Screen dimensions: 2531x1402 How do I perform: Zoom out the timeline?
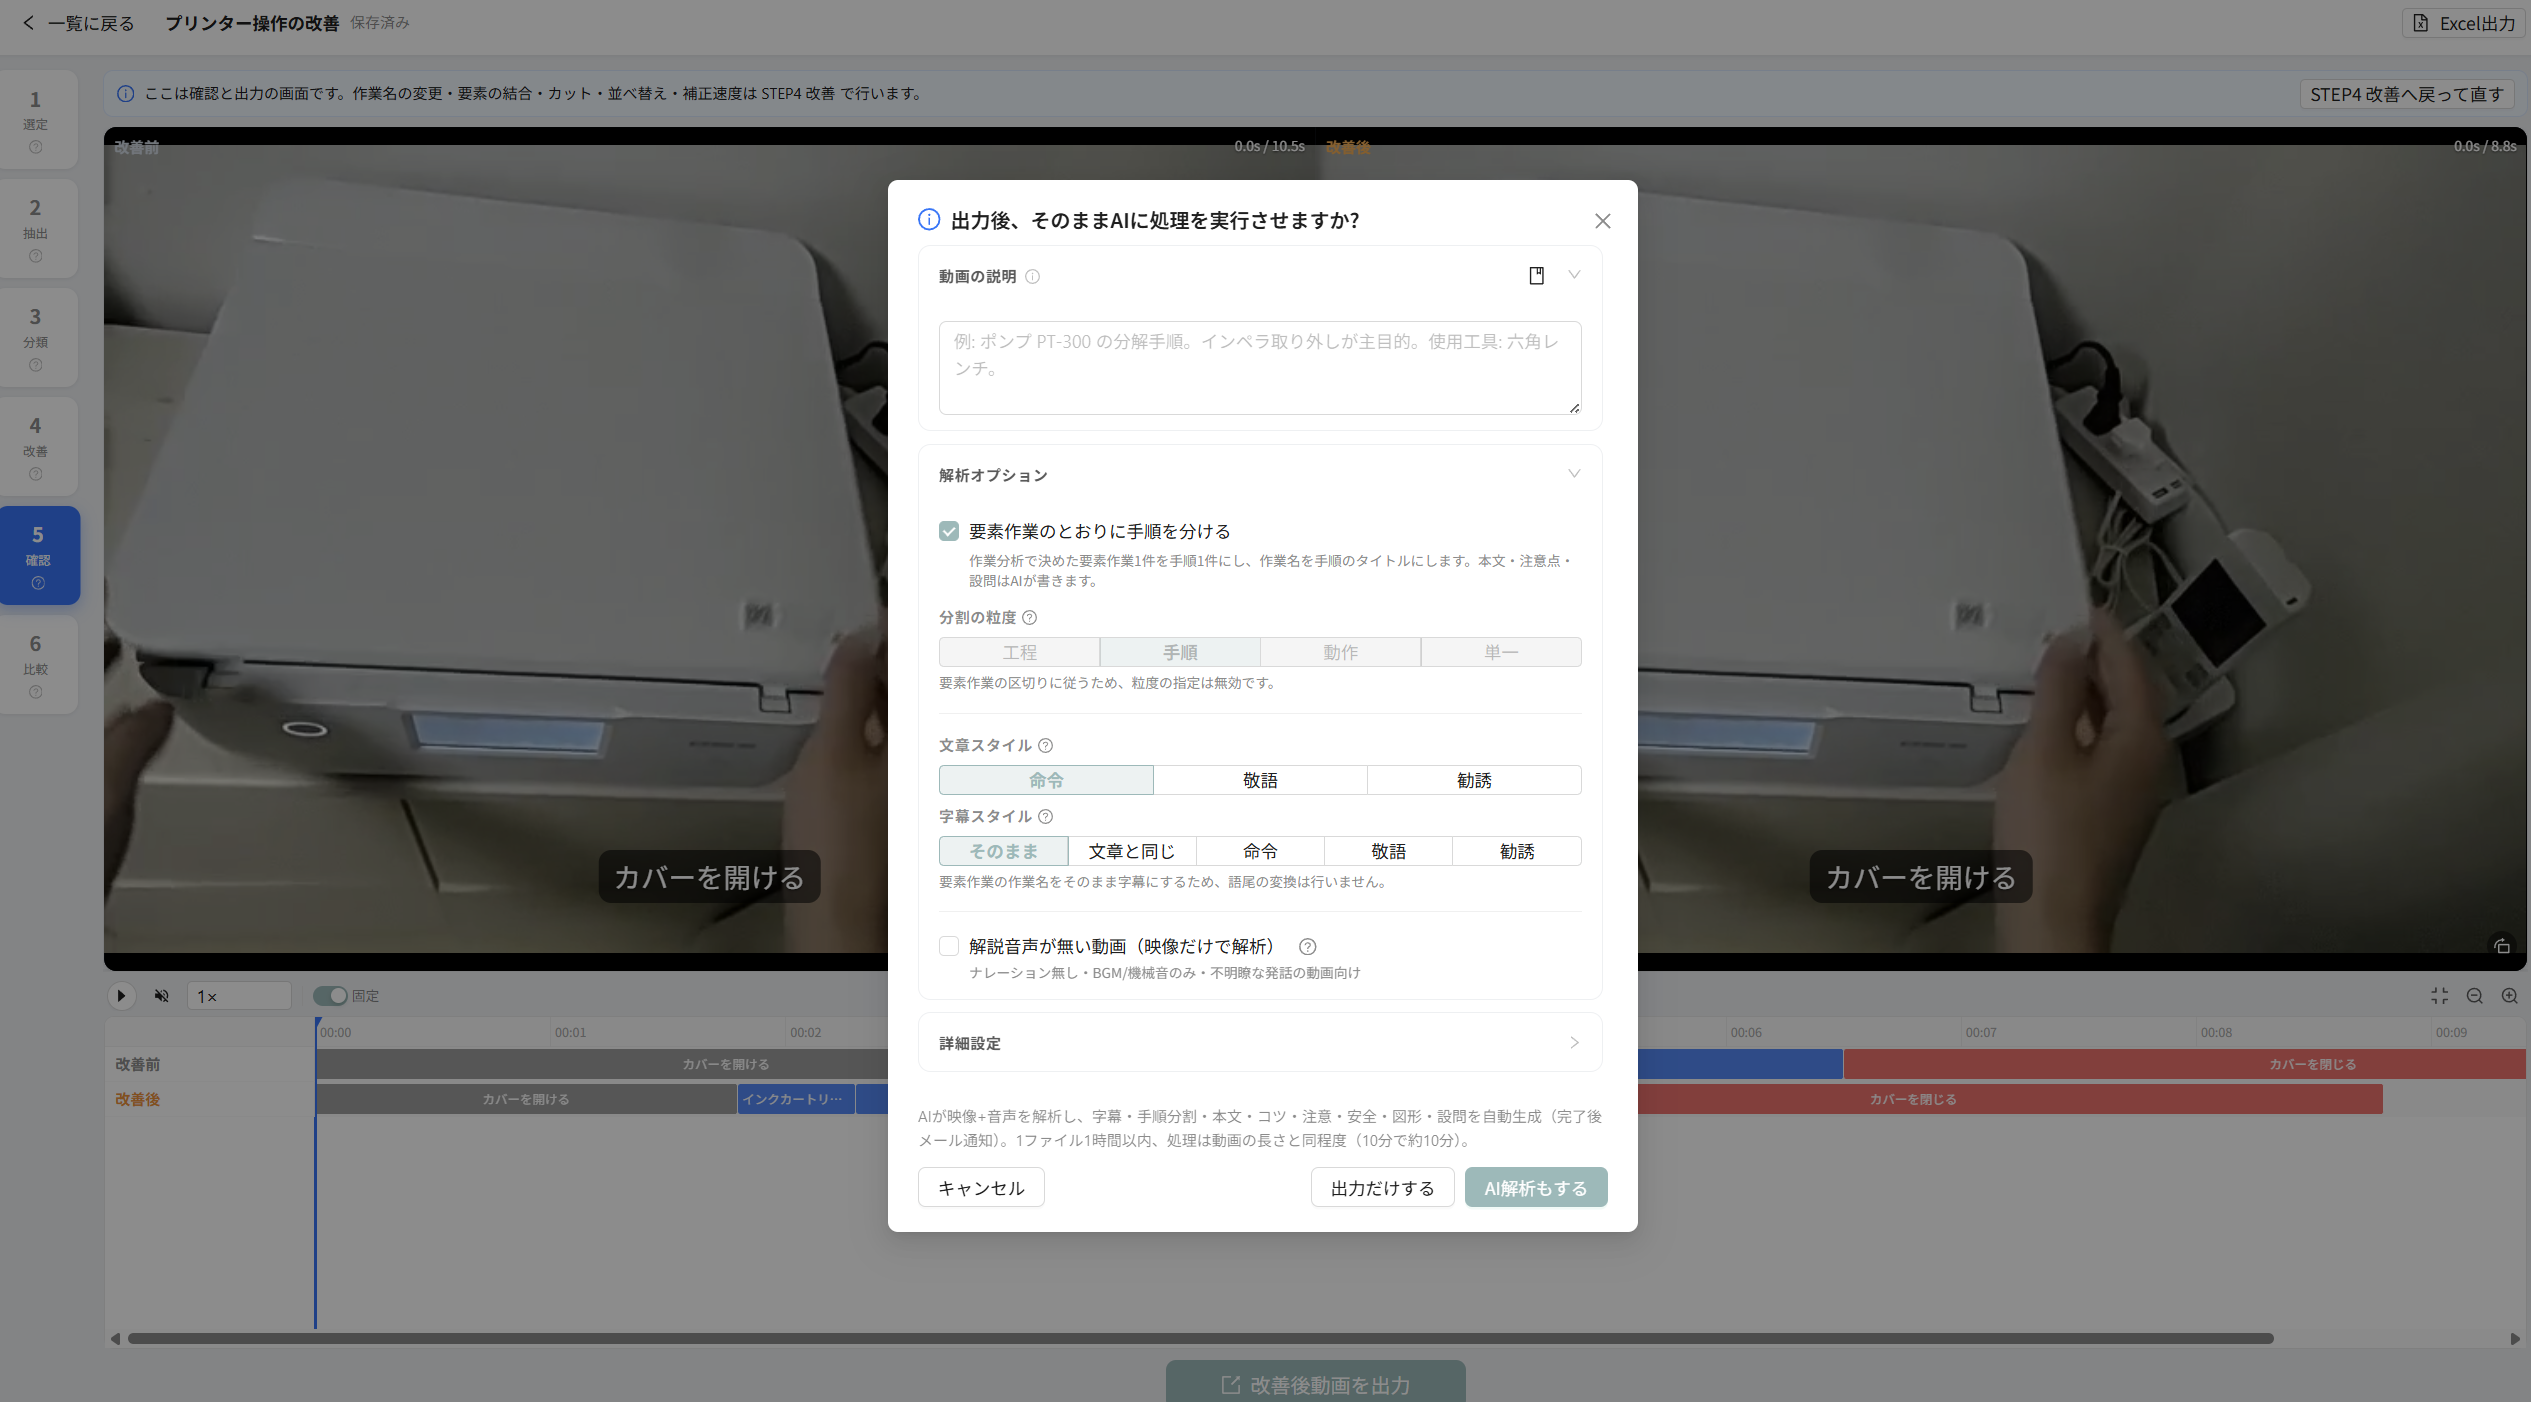tap(2475, 996)
